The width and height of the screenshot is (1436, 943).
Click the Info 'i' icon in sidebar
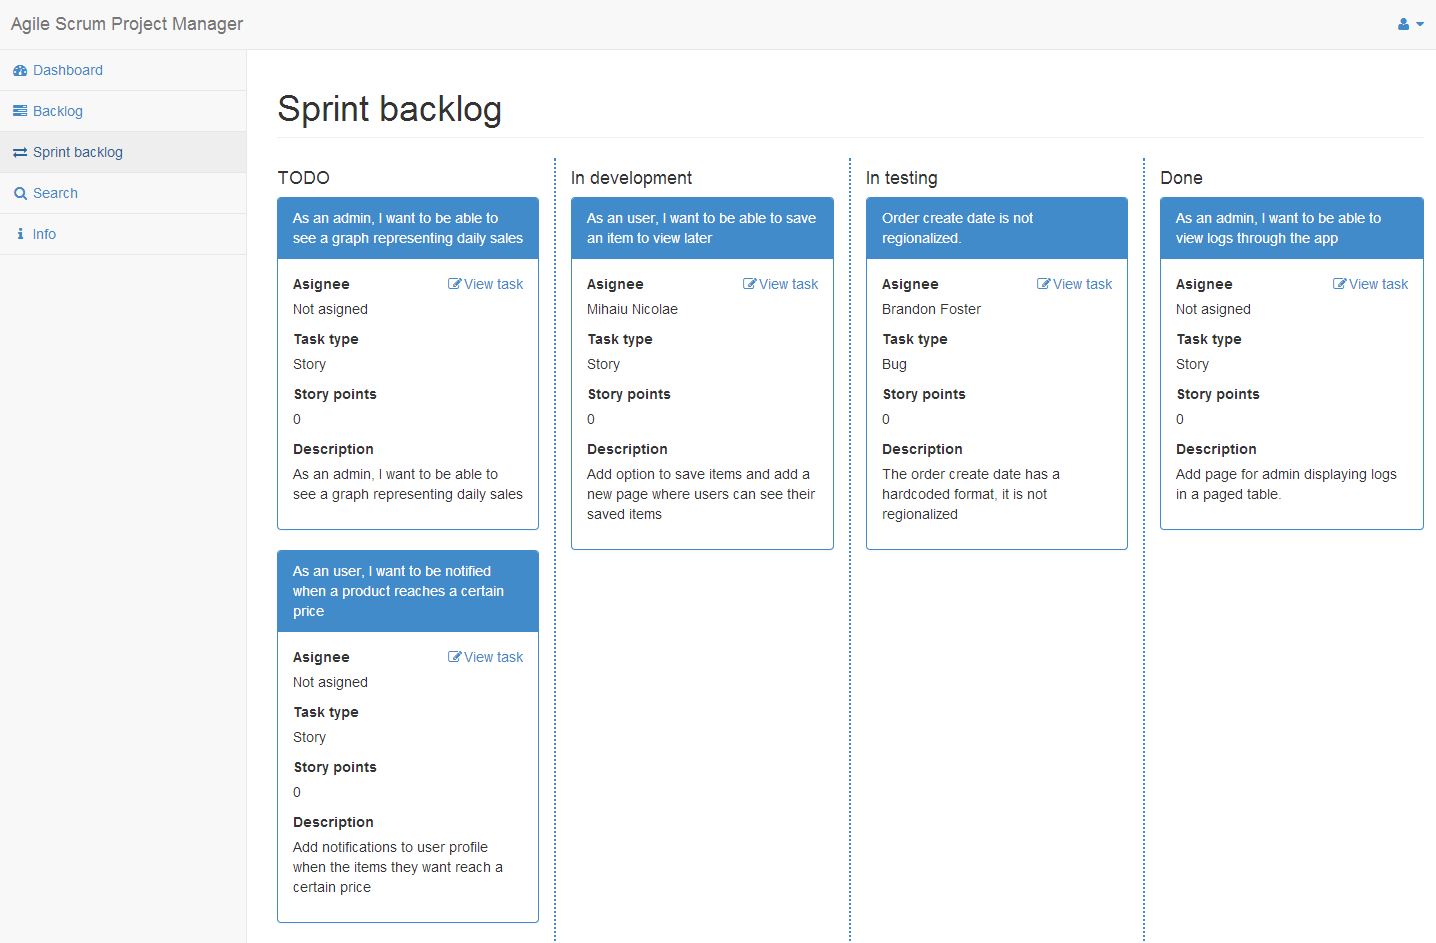tap(20, 234)
